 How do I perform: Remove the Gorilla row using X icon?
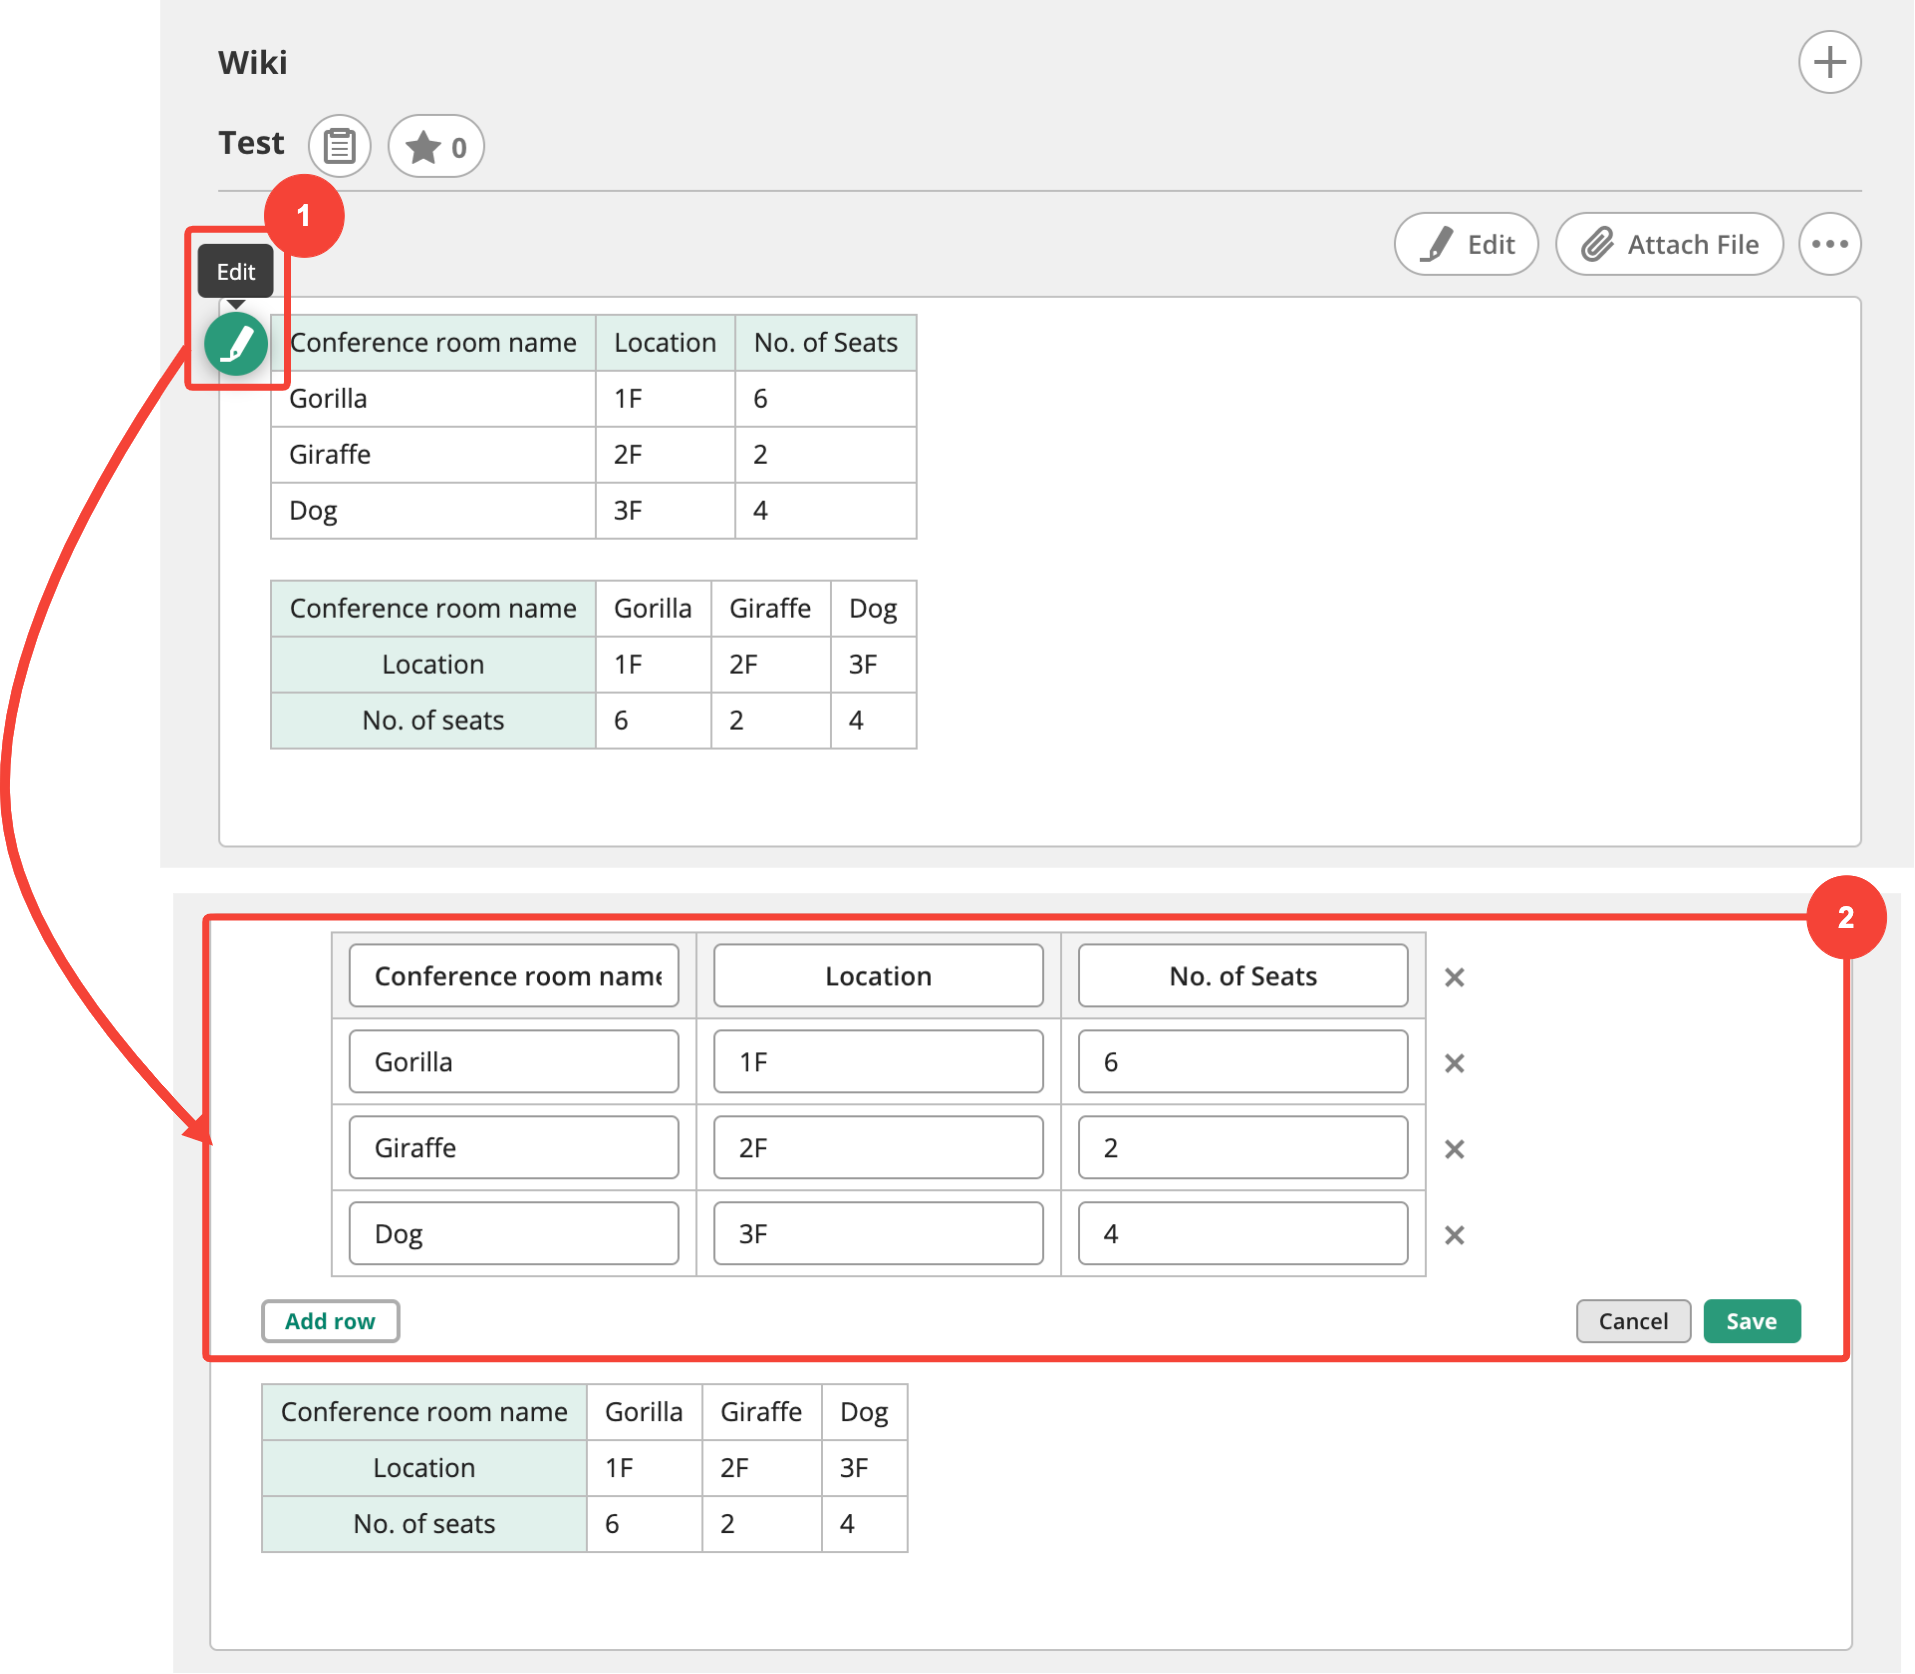[x=1454, y=1063]
